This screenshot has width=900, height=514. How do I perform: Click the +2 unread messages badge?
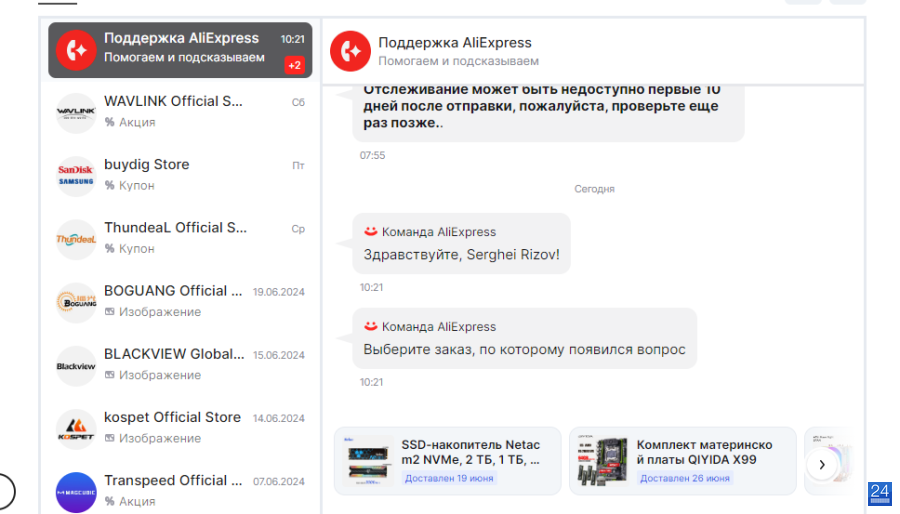tap(294, 65)
